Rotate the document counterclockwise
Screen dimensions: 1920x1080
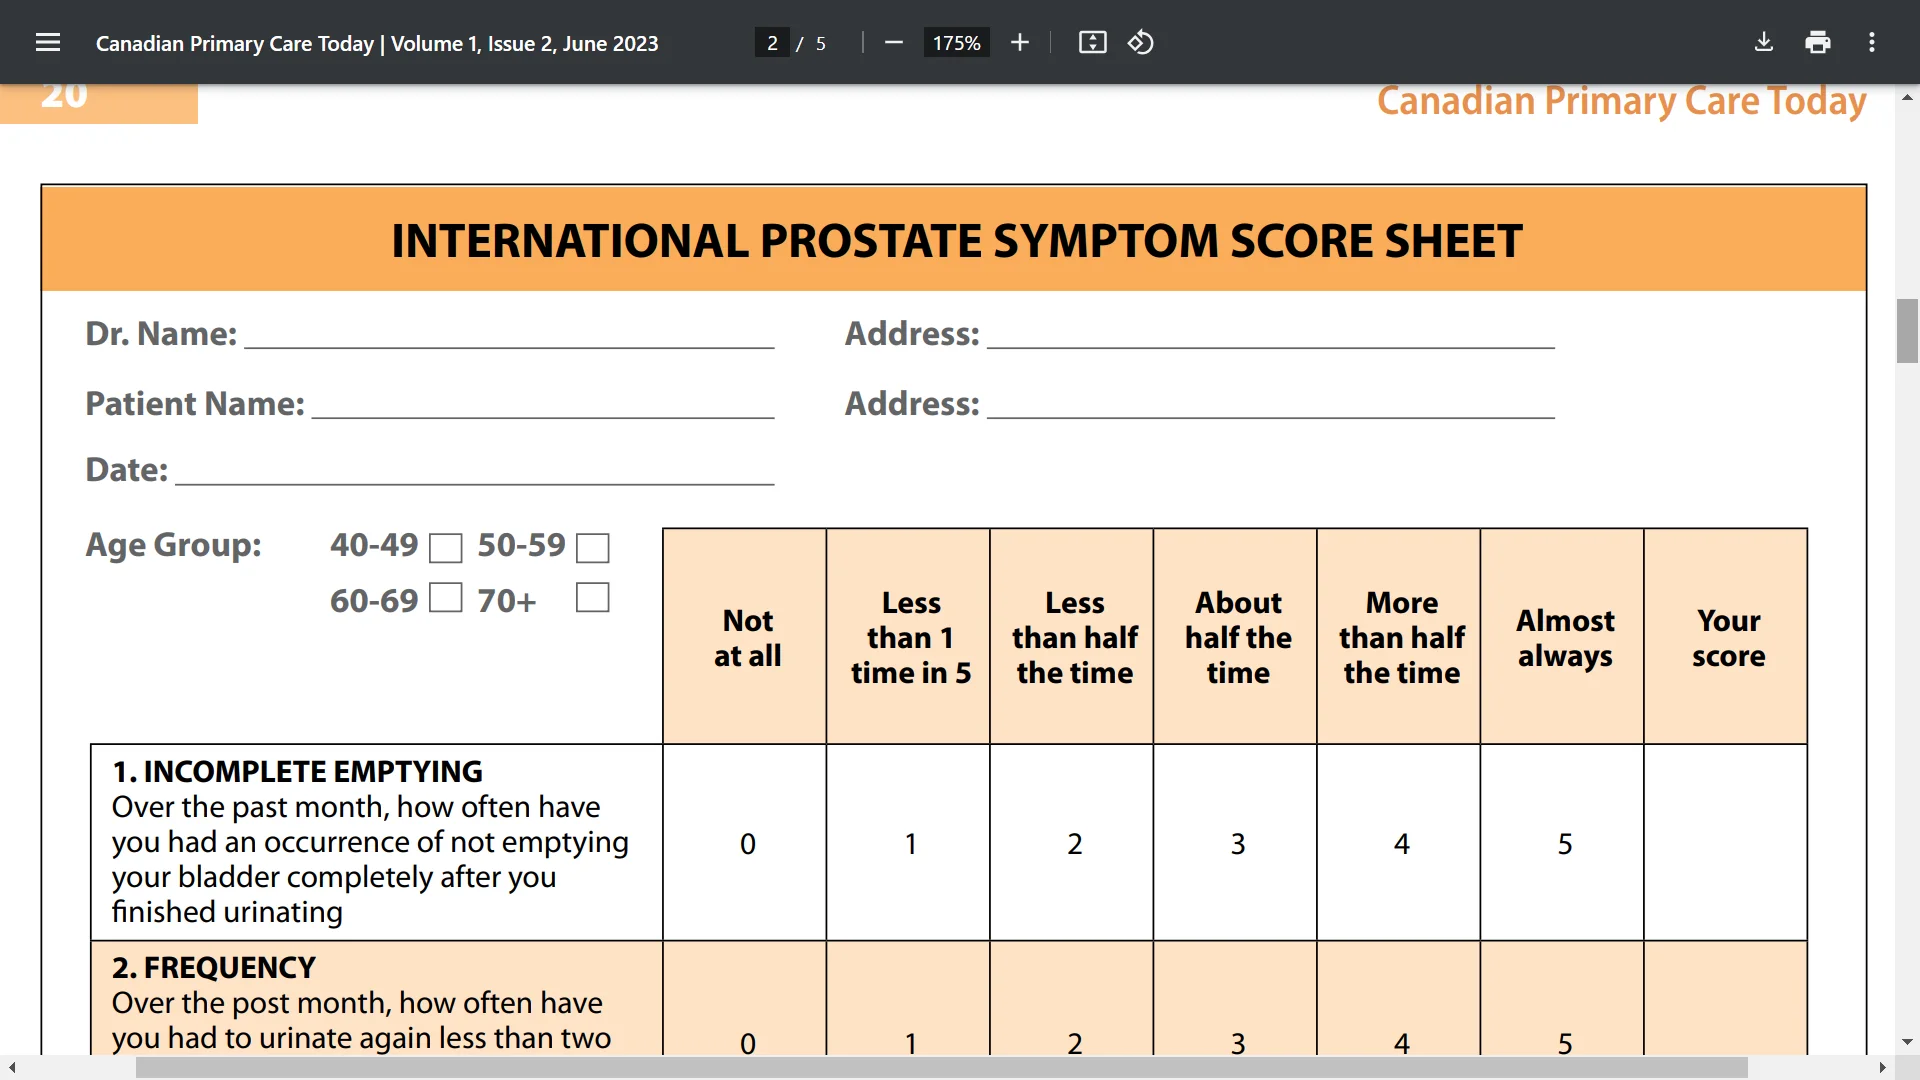click(1141, 43)
